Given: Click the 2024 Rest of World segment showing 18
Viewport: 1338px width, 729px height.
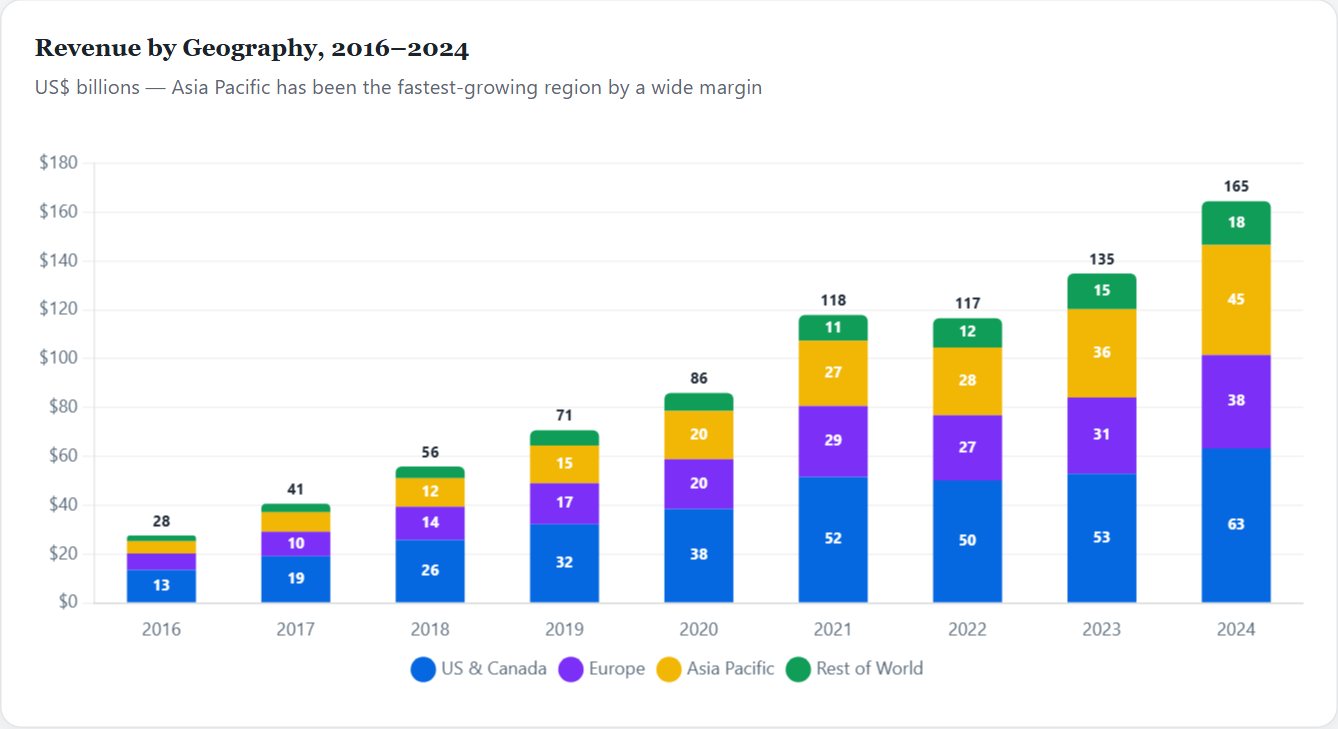Looking at the screenshot, I should click(x=1236, y=223).
